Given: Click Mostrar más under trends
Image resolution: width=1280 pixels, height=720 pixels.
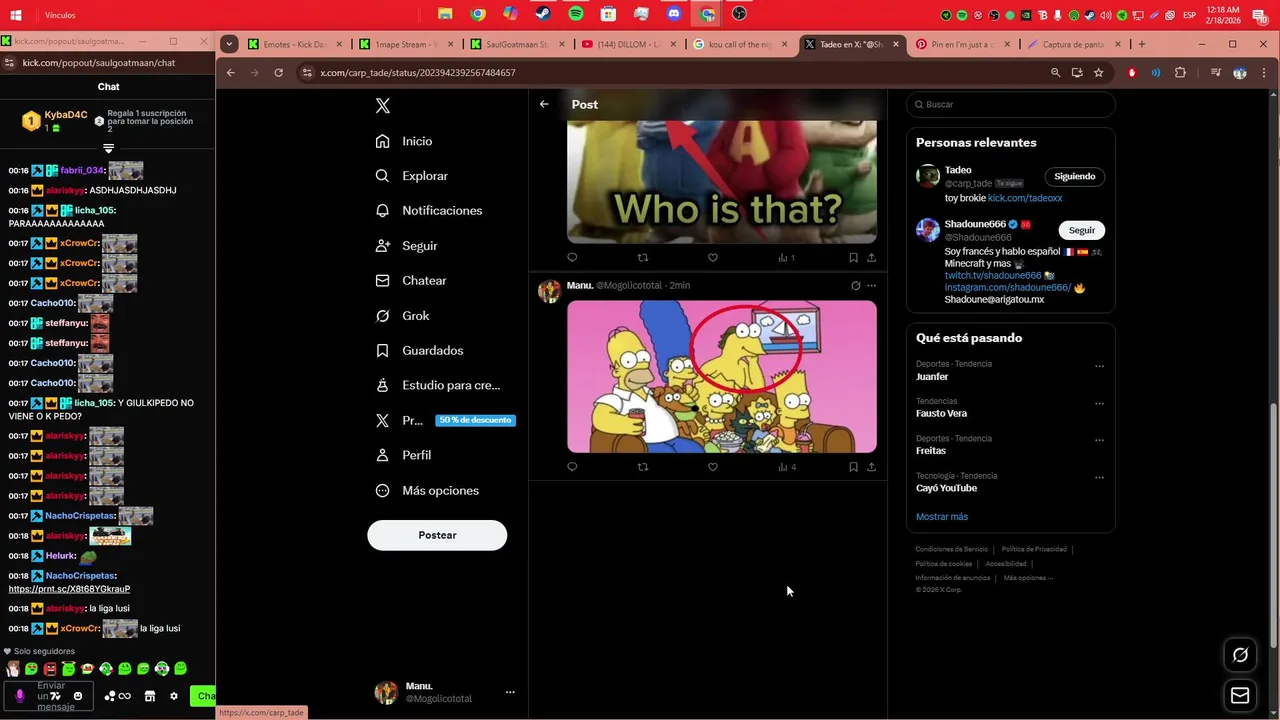Looking at the screenshot, I should pyautogui.click(x=942, y=517).
